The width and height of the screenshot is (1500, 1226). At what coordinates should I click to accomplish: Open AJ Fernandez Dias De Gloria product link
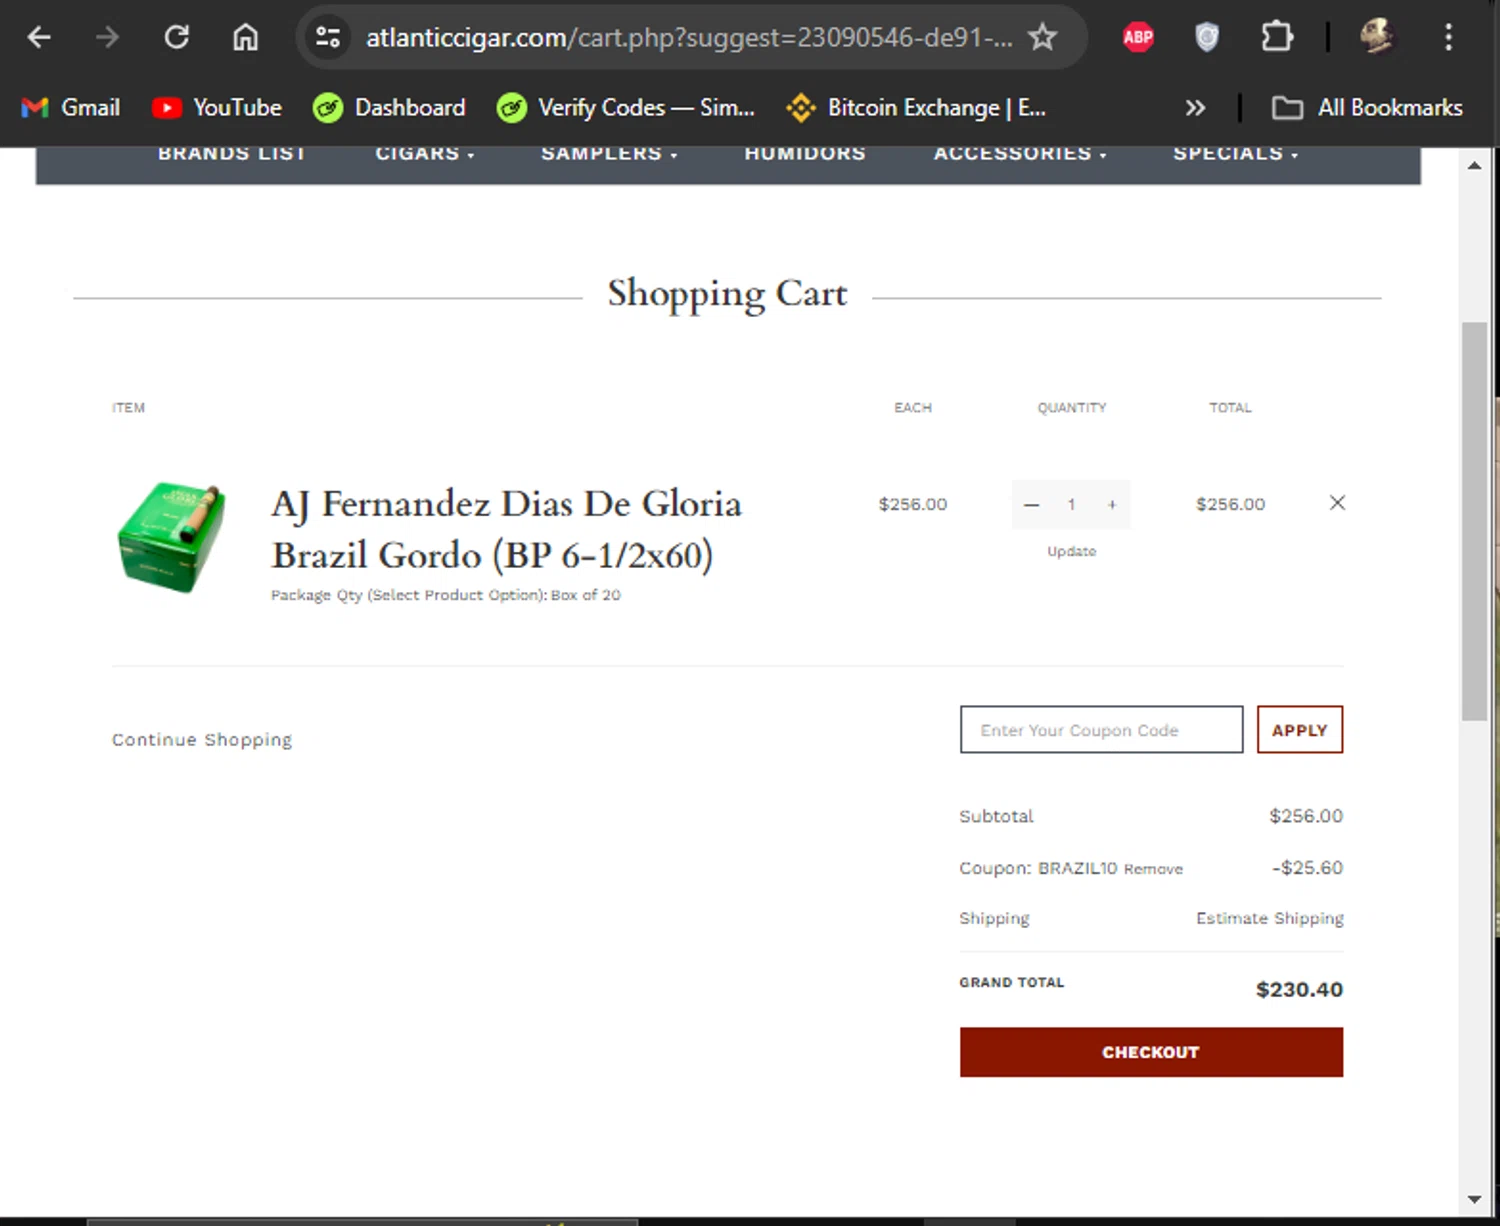(507, 529)
